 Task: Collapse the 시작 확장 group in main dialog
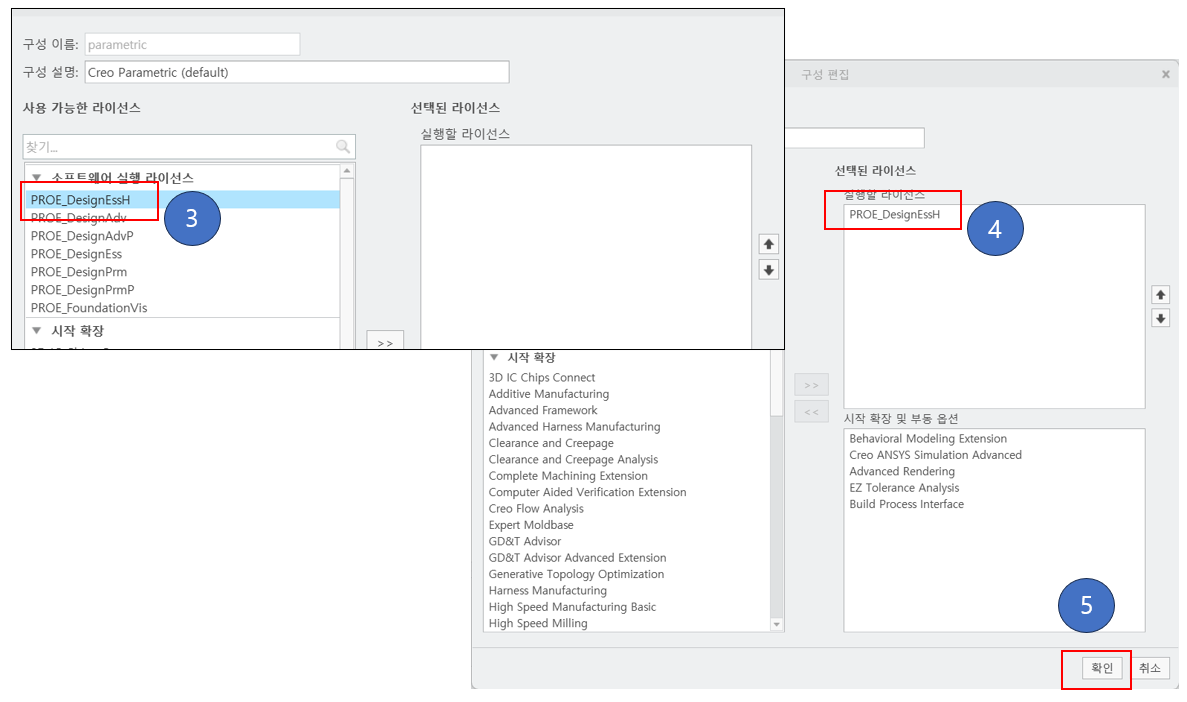[x=494, y=357]
